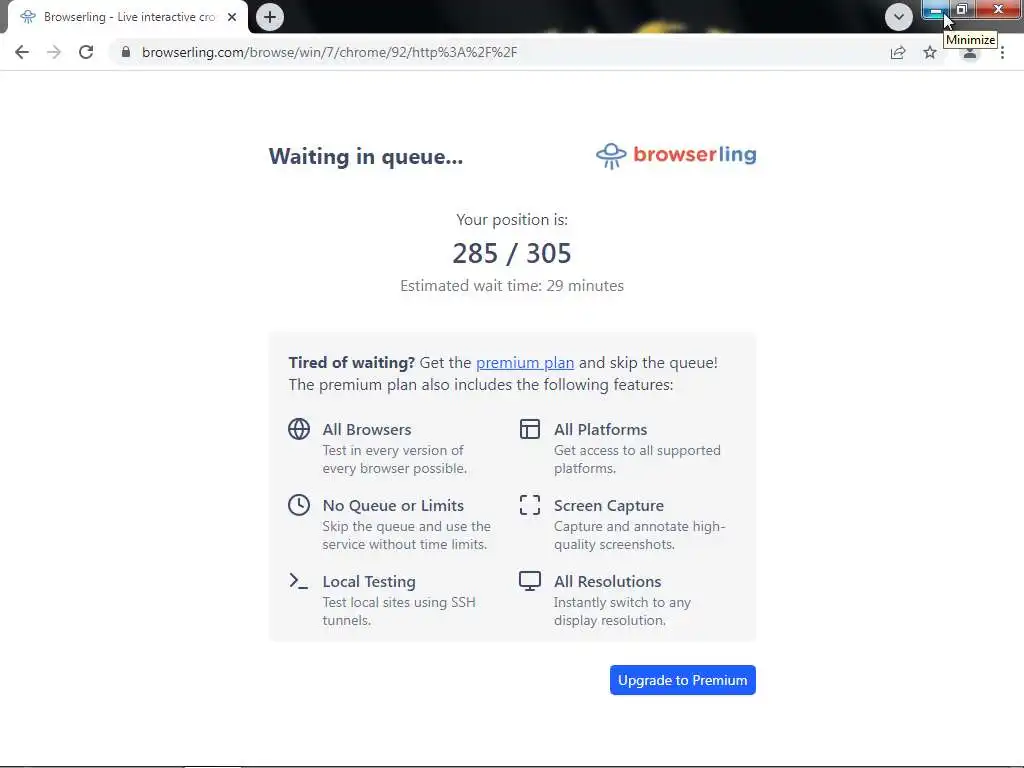The width and height of the screenshot is (1024, 768).
Task: Reload the Browserling page
Action: (x=86, y=52)
